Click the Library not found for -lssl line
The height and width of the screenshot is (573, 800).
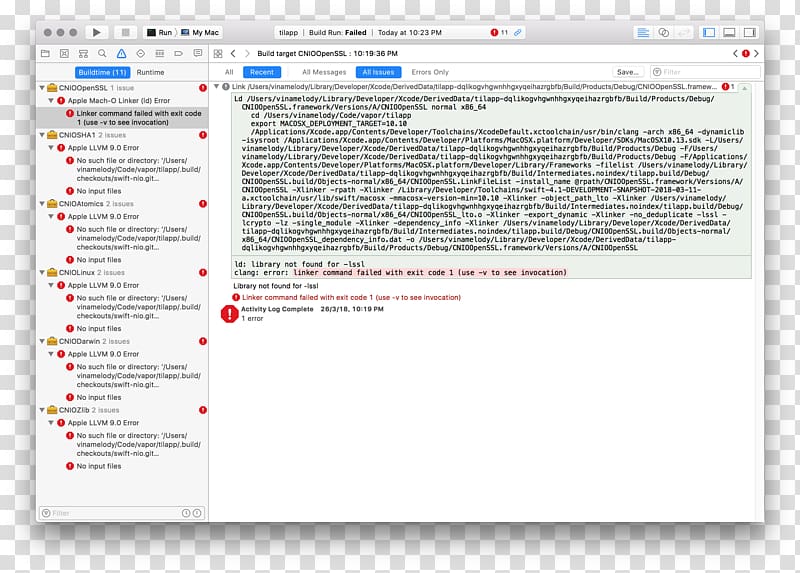[x=276, y=286]
